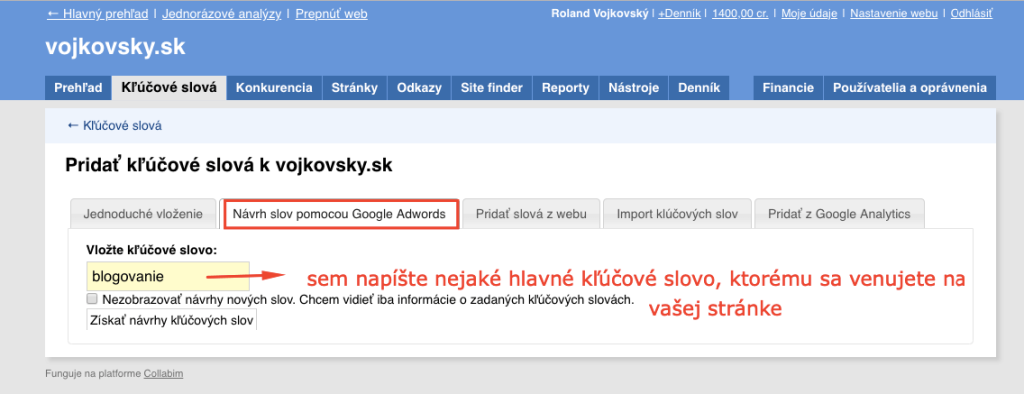Click the 1400,00 cr. credit link
This screenshot has height=394, width=1024.
[741, 13]
